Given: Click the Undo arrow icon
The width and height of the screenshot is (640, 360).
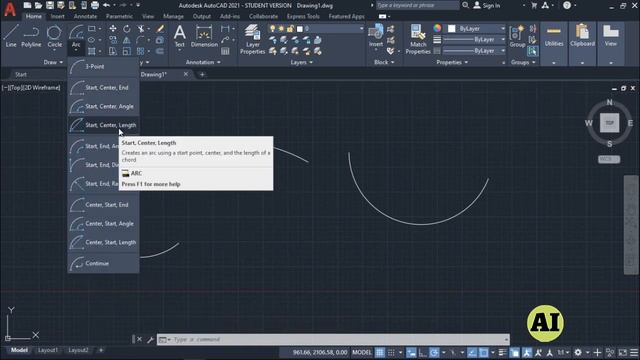Looking at the screenshot, I should (x=107, y=5).
